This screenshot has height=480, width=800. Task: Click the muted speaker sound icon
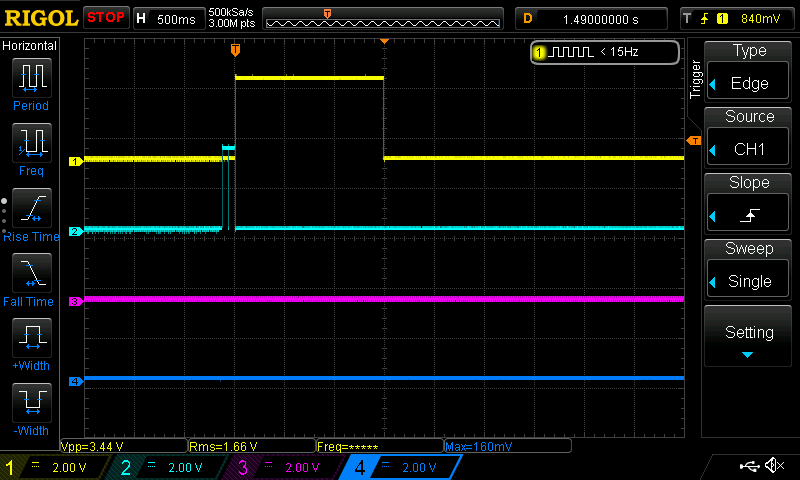pos(774,466)
